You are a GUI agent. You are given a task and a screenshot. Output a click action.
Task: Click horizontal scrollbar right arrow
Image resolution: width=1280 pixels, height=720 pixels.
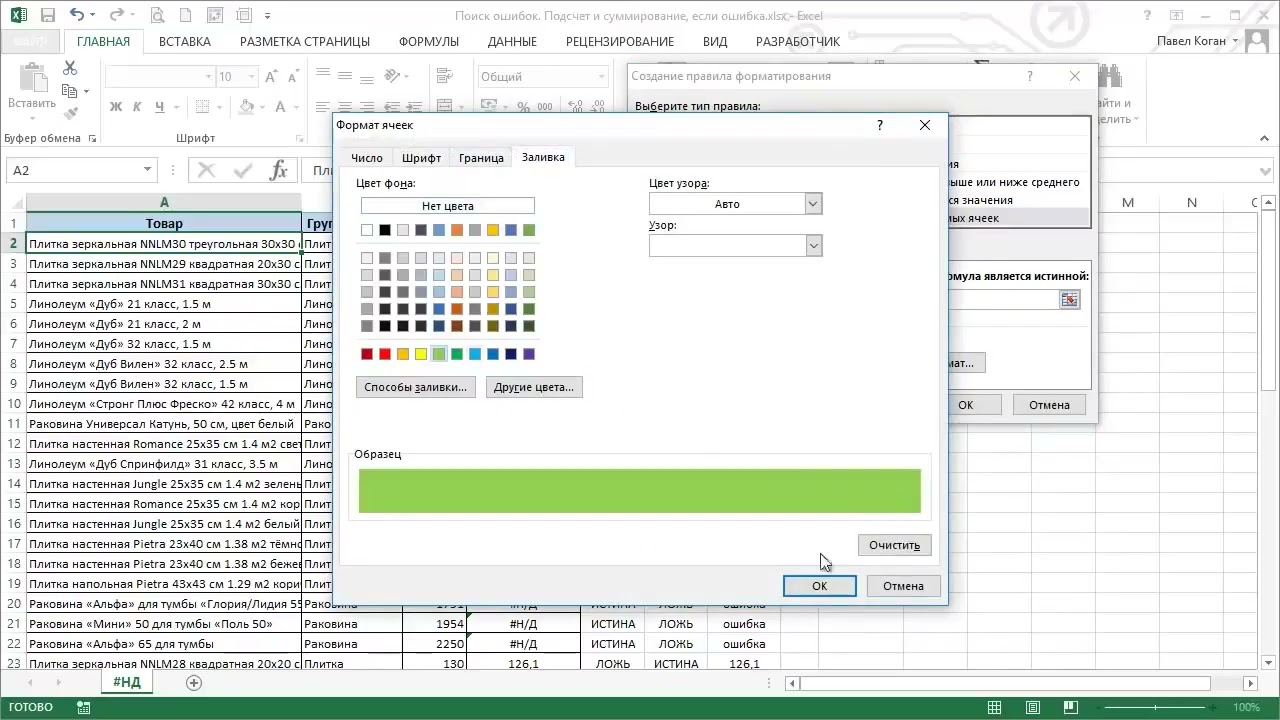pos(1250,683)
